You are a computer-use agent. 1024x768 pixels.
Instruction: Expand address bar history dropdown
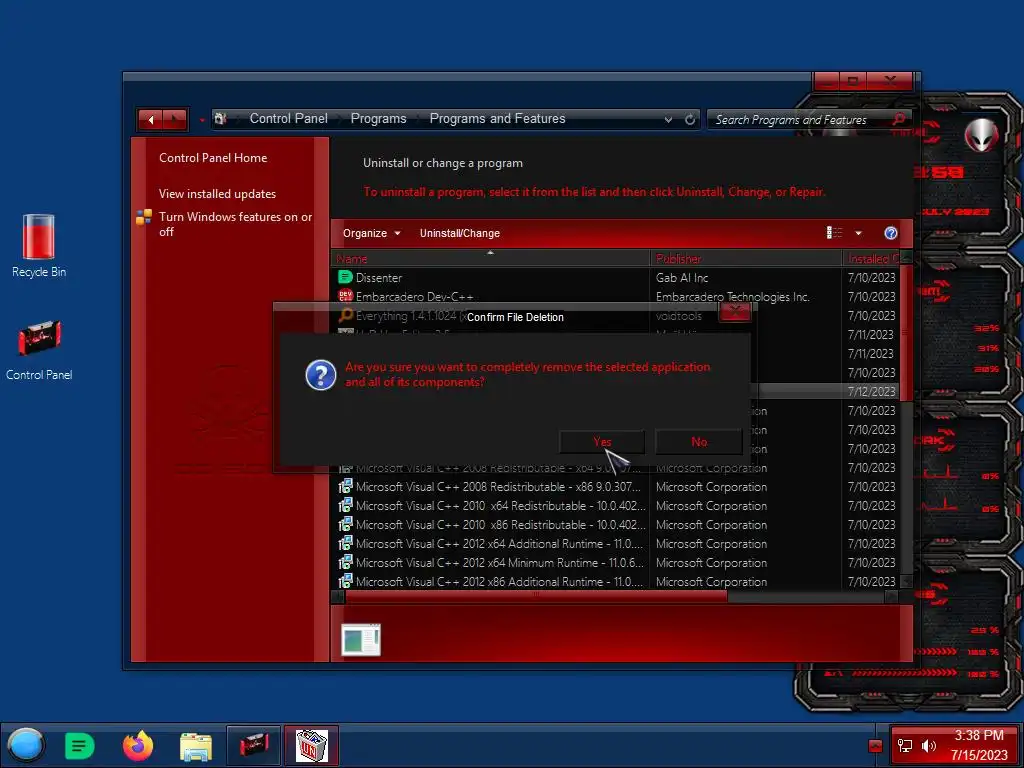click(x=668, y=120)
